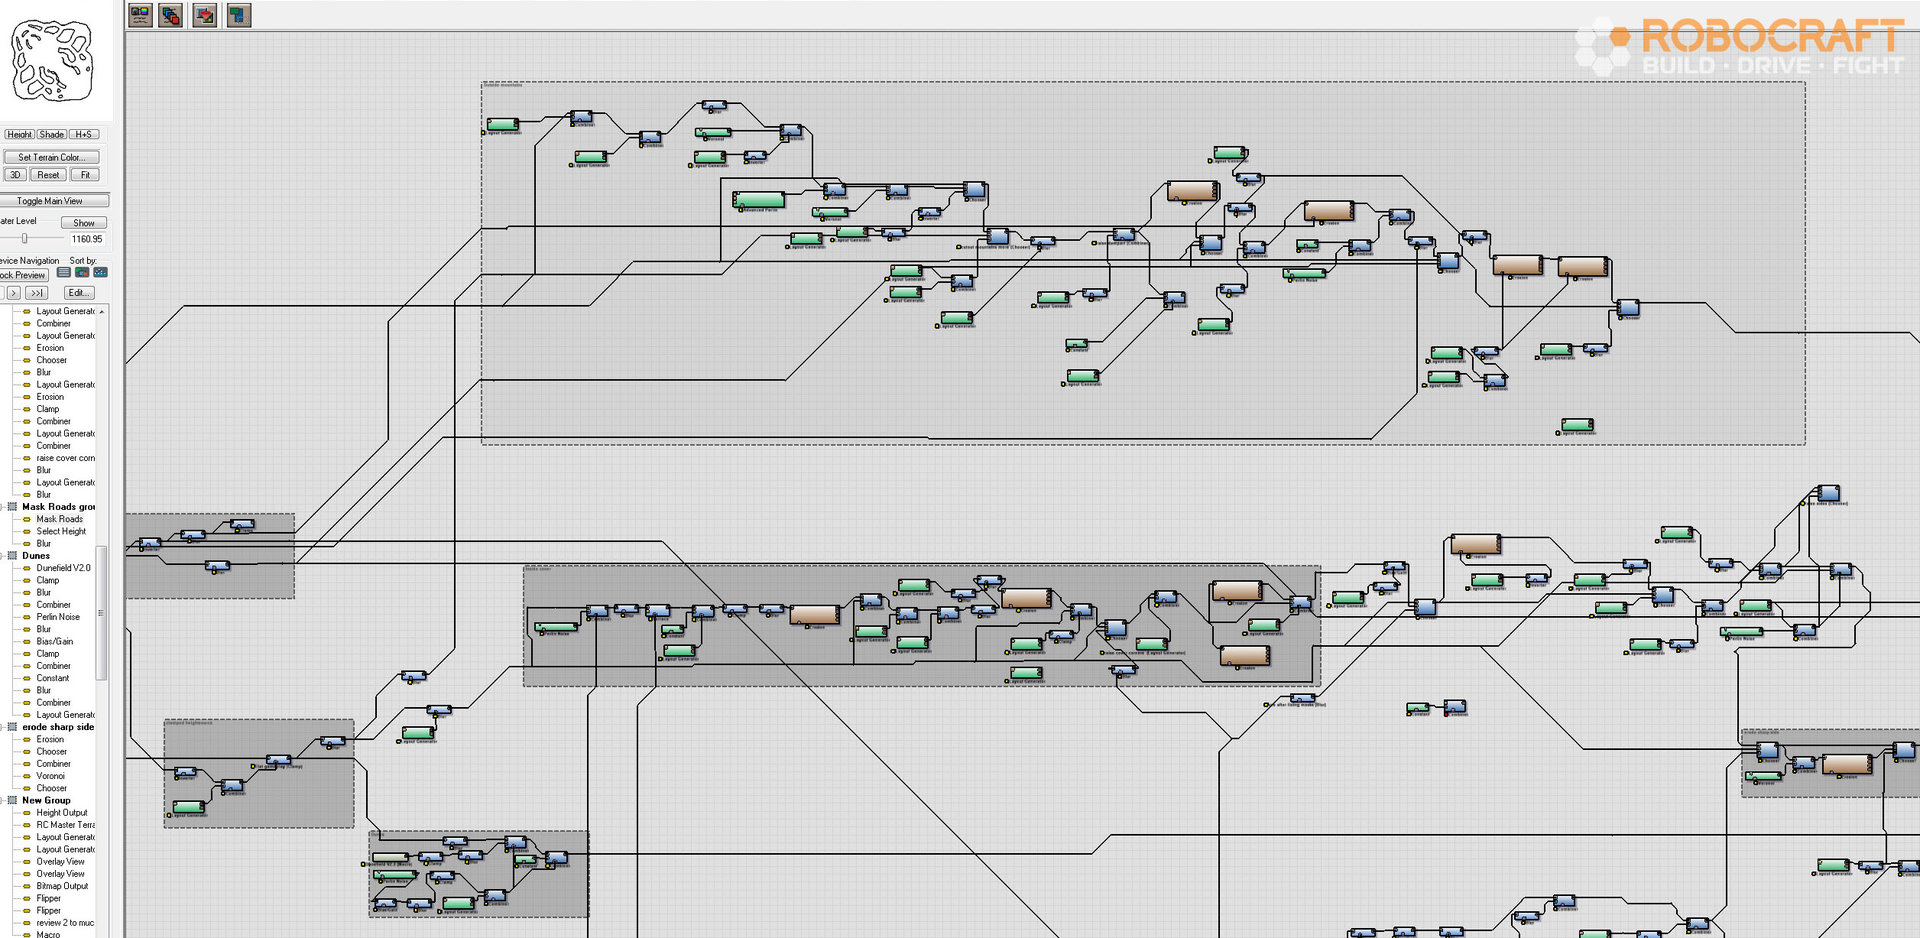The height and width of the screenshot is (938, 1920).
Task: Select raise cover corn in device tree
Action: 66,458
